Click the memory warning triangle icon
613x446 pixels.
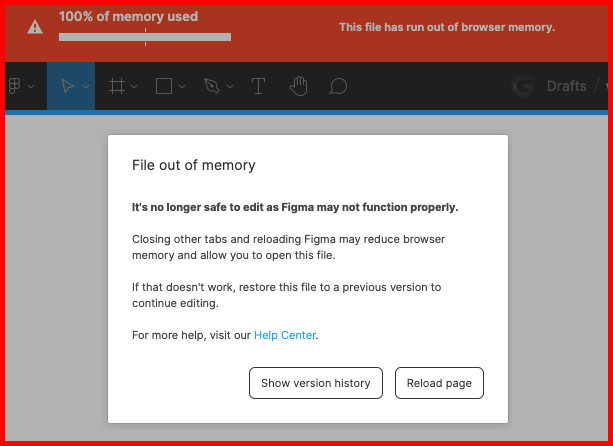click(35, 27)
